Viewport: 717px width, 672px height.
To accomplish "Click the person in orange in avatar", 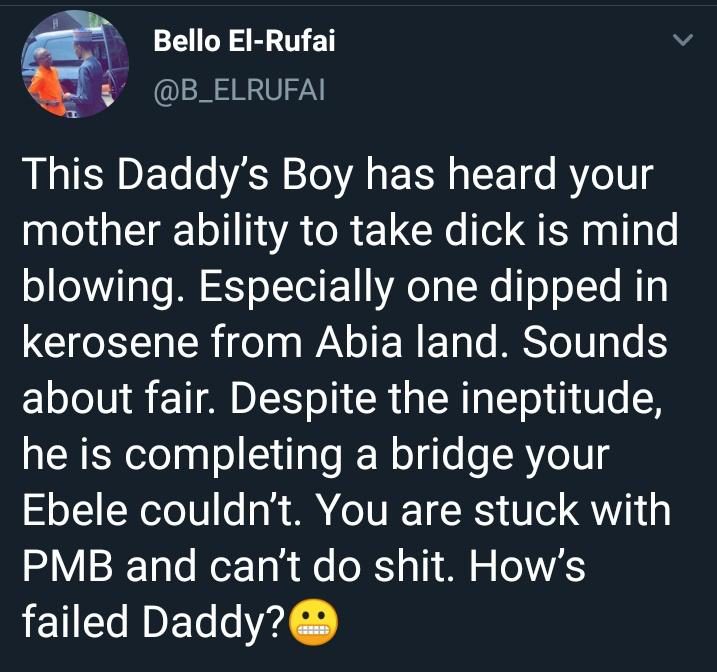I will (x=46, y=82).
